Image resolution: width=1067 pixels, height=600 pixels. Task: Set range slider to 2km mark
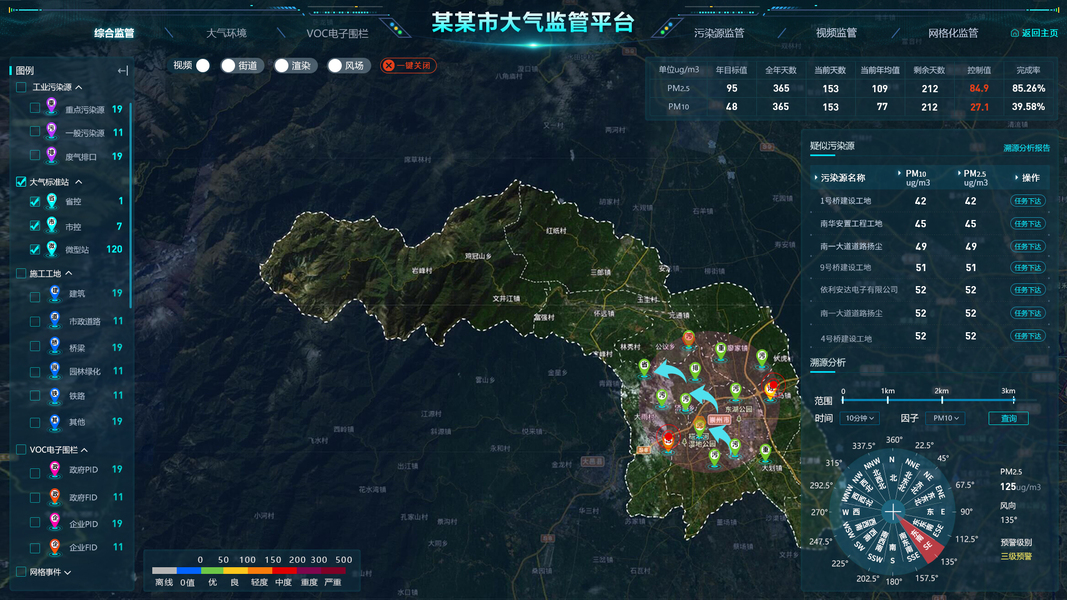[x=942, y=400]
